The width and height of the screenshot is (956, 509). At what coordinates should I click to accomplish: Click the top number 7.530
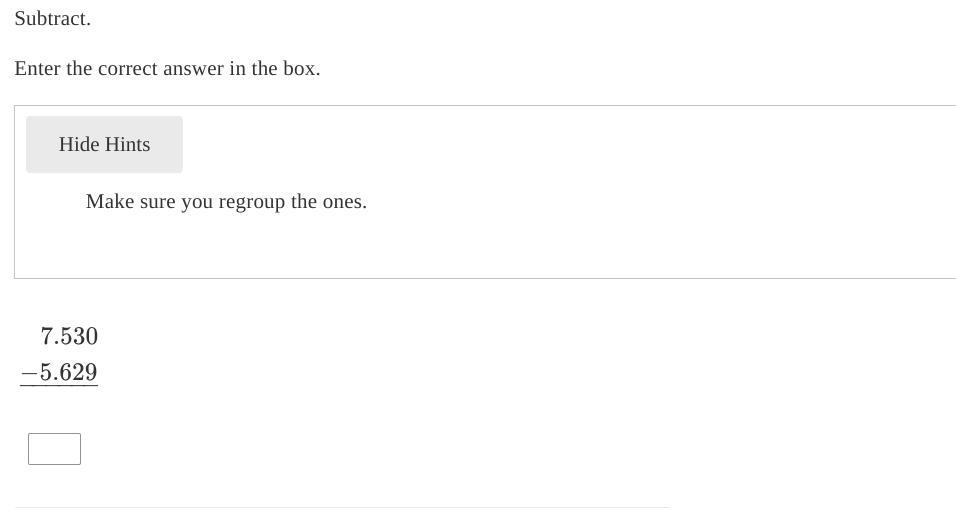click(x=69, y=336)
